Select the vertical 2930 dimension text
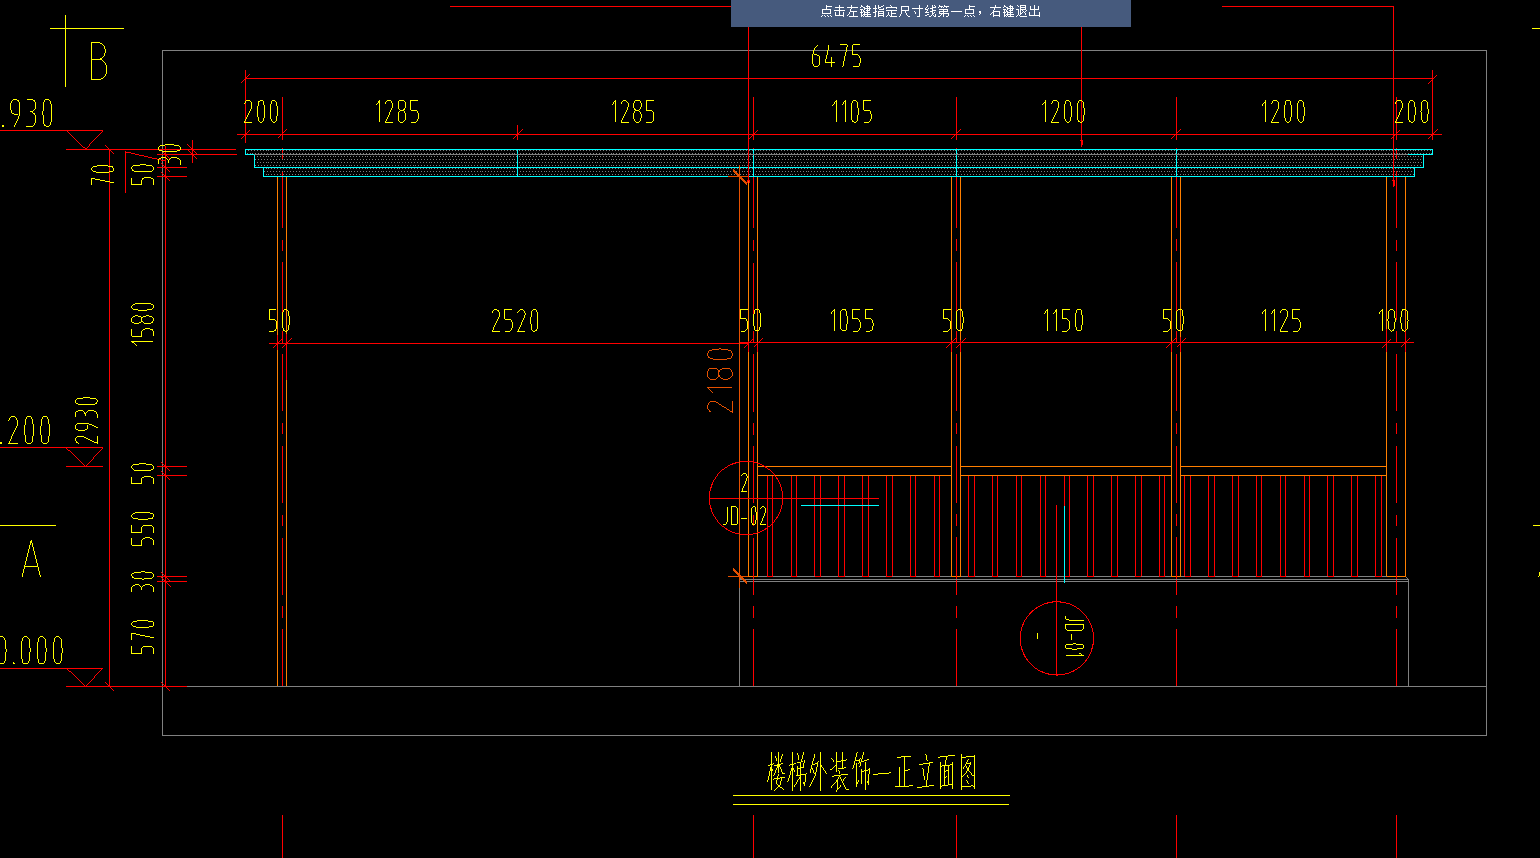Screen dimensions: 1540x858 pyautogui.click(x=87, y=420)
